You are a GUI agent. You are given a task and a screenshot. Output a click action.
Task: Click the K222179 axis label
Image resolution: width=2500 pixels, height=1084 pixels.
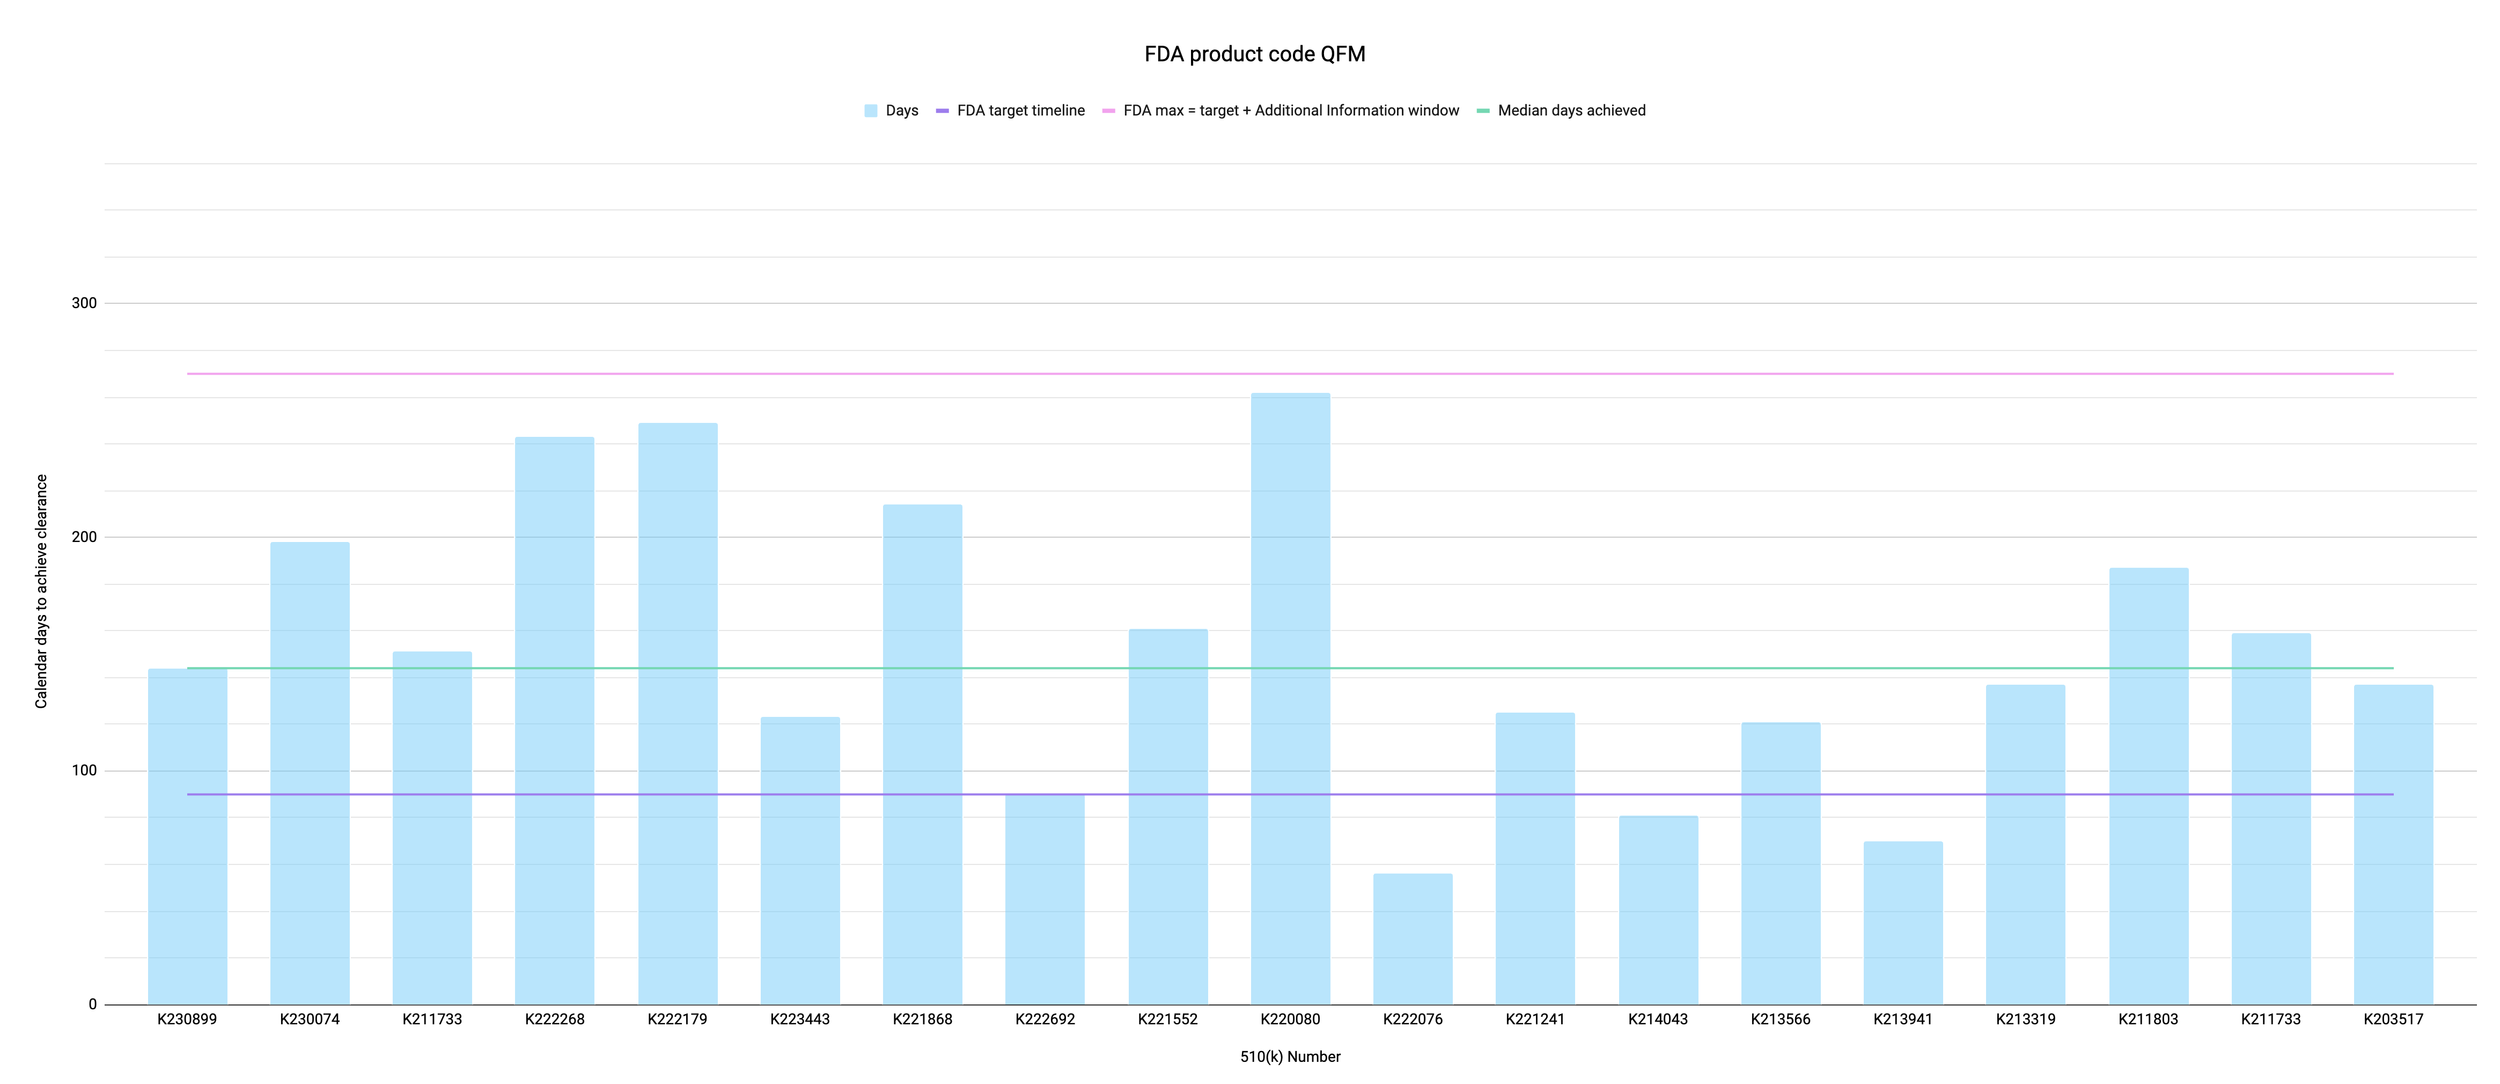677,1020
